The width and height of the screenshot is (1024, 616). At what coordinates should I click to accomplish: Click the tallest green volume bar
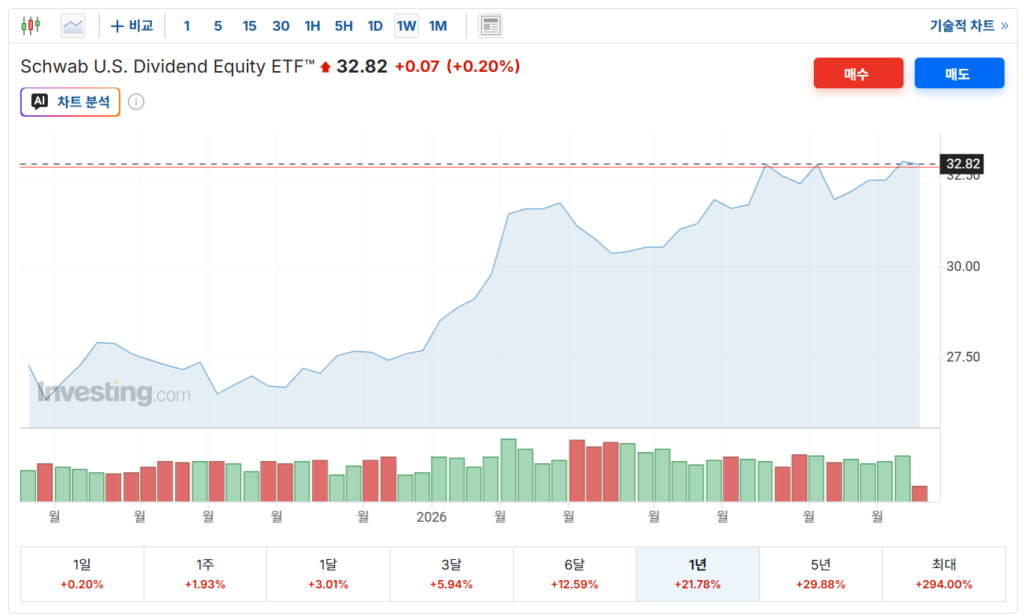tap(508, 470)
